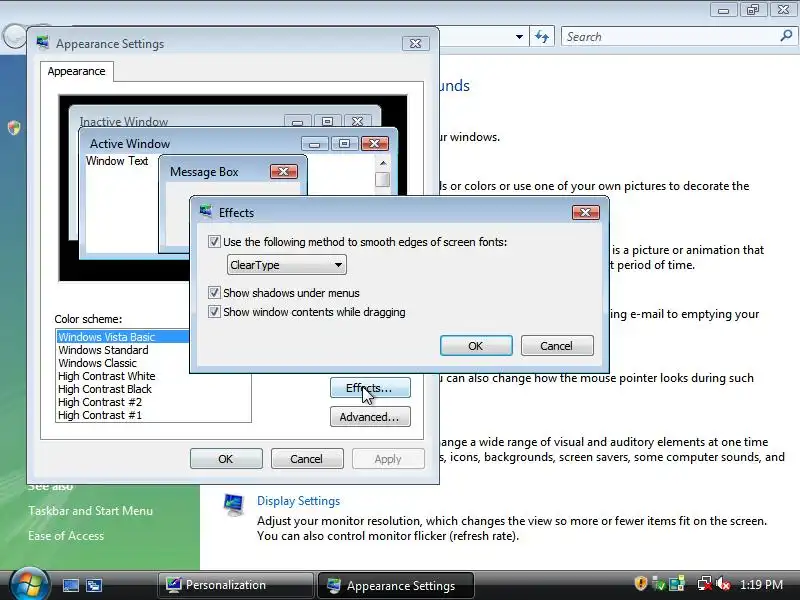Cancel the Effects dialog

point(557,345)
